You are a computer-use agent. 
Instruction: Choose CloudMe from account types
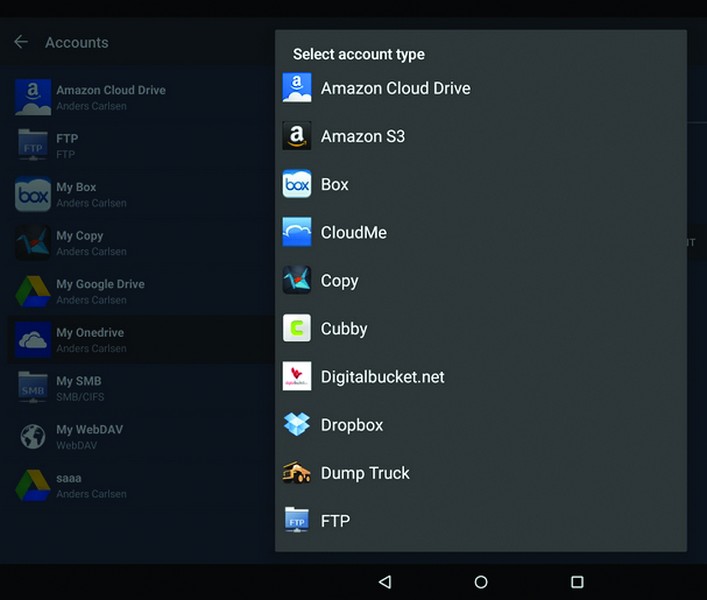click(481, 232)
